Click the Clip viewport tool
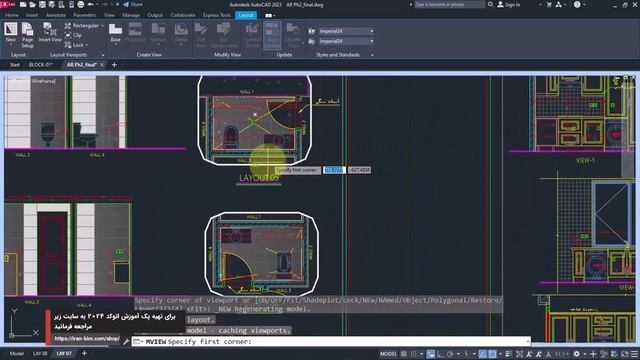The image size is (640, 360). (73, 36)
